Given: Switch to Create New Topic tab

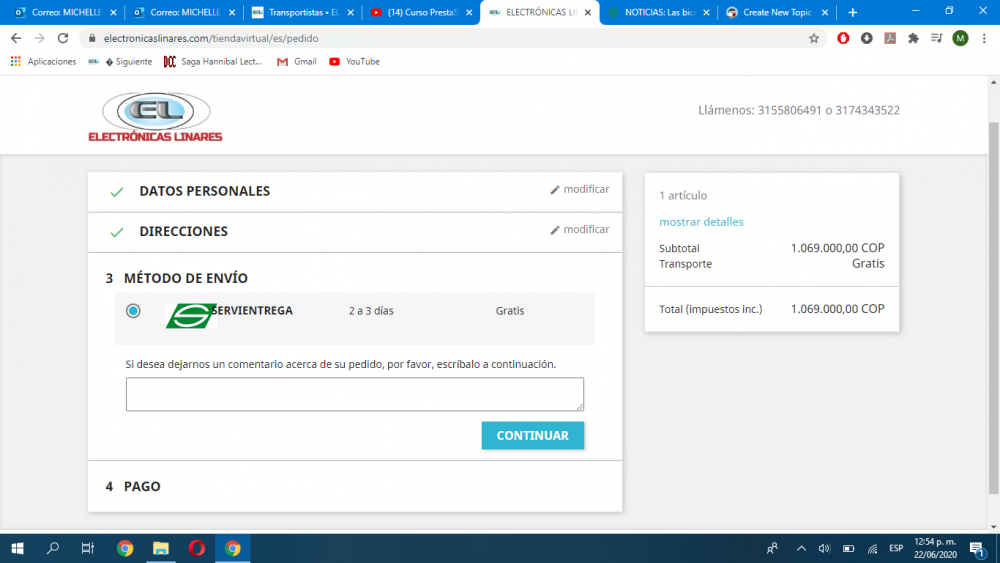Looking at the screenshot, I should click(x=777, y=13).
